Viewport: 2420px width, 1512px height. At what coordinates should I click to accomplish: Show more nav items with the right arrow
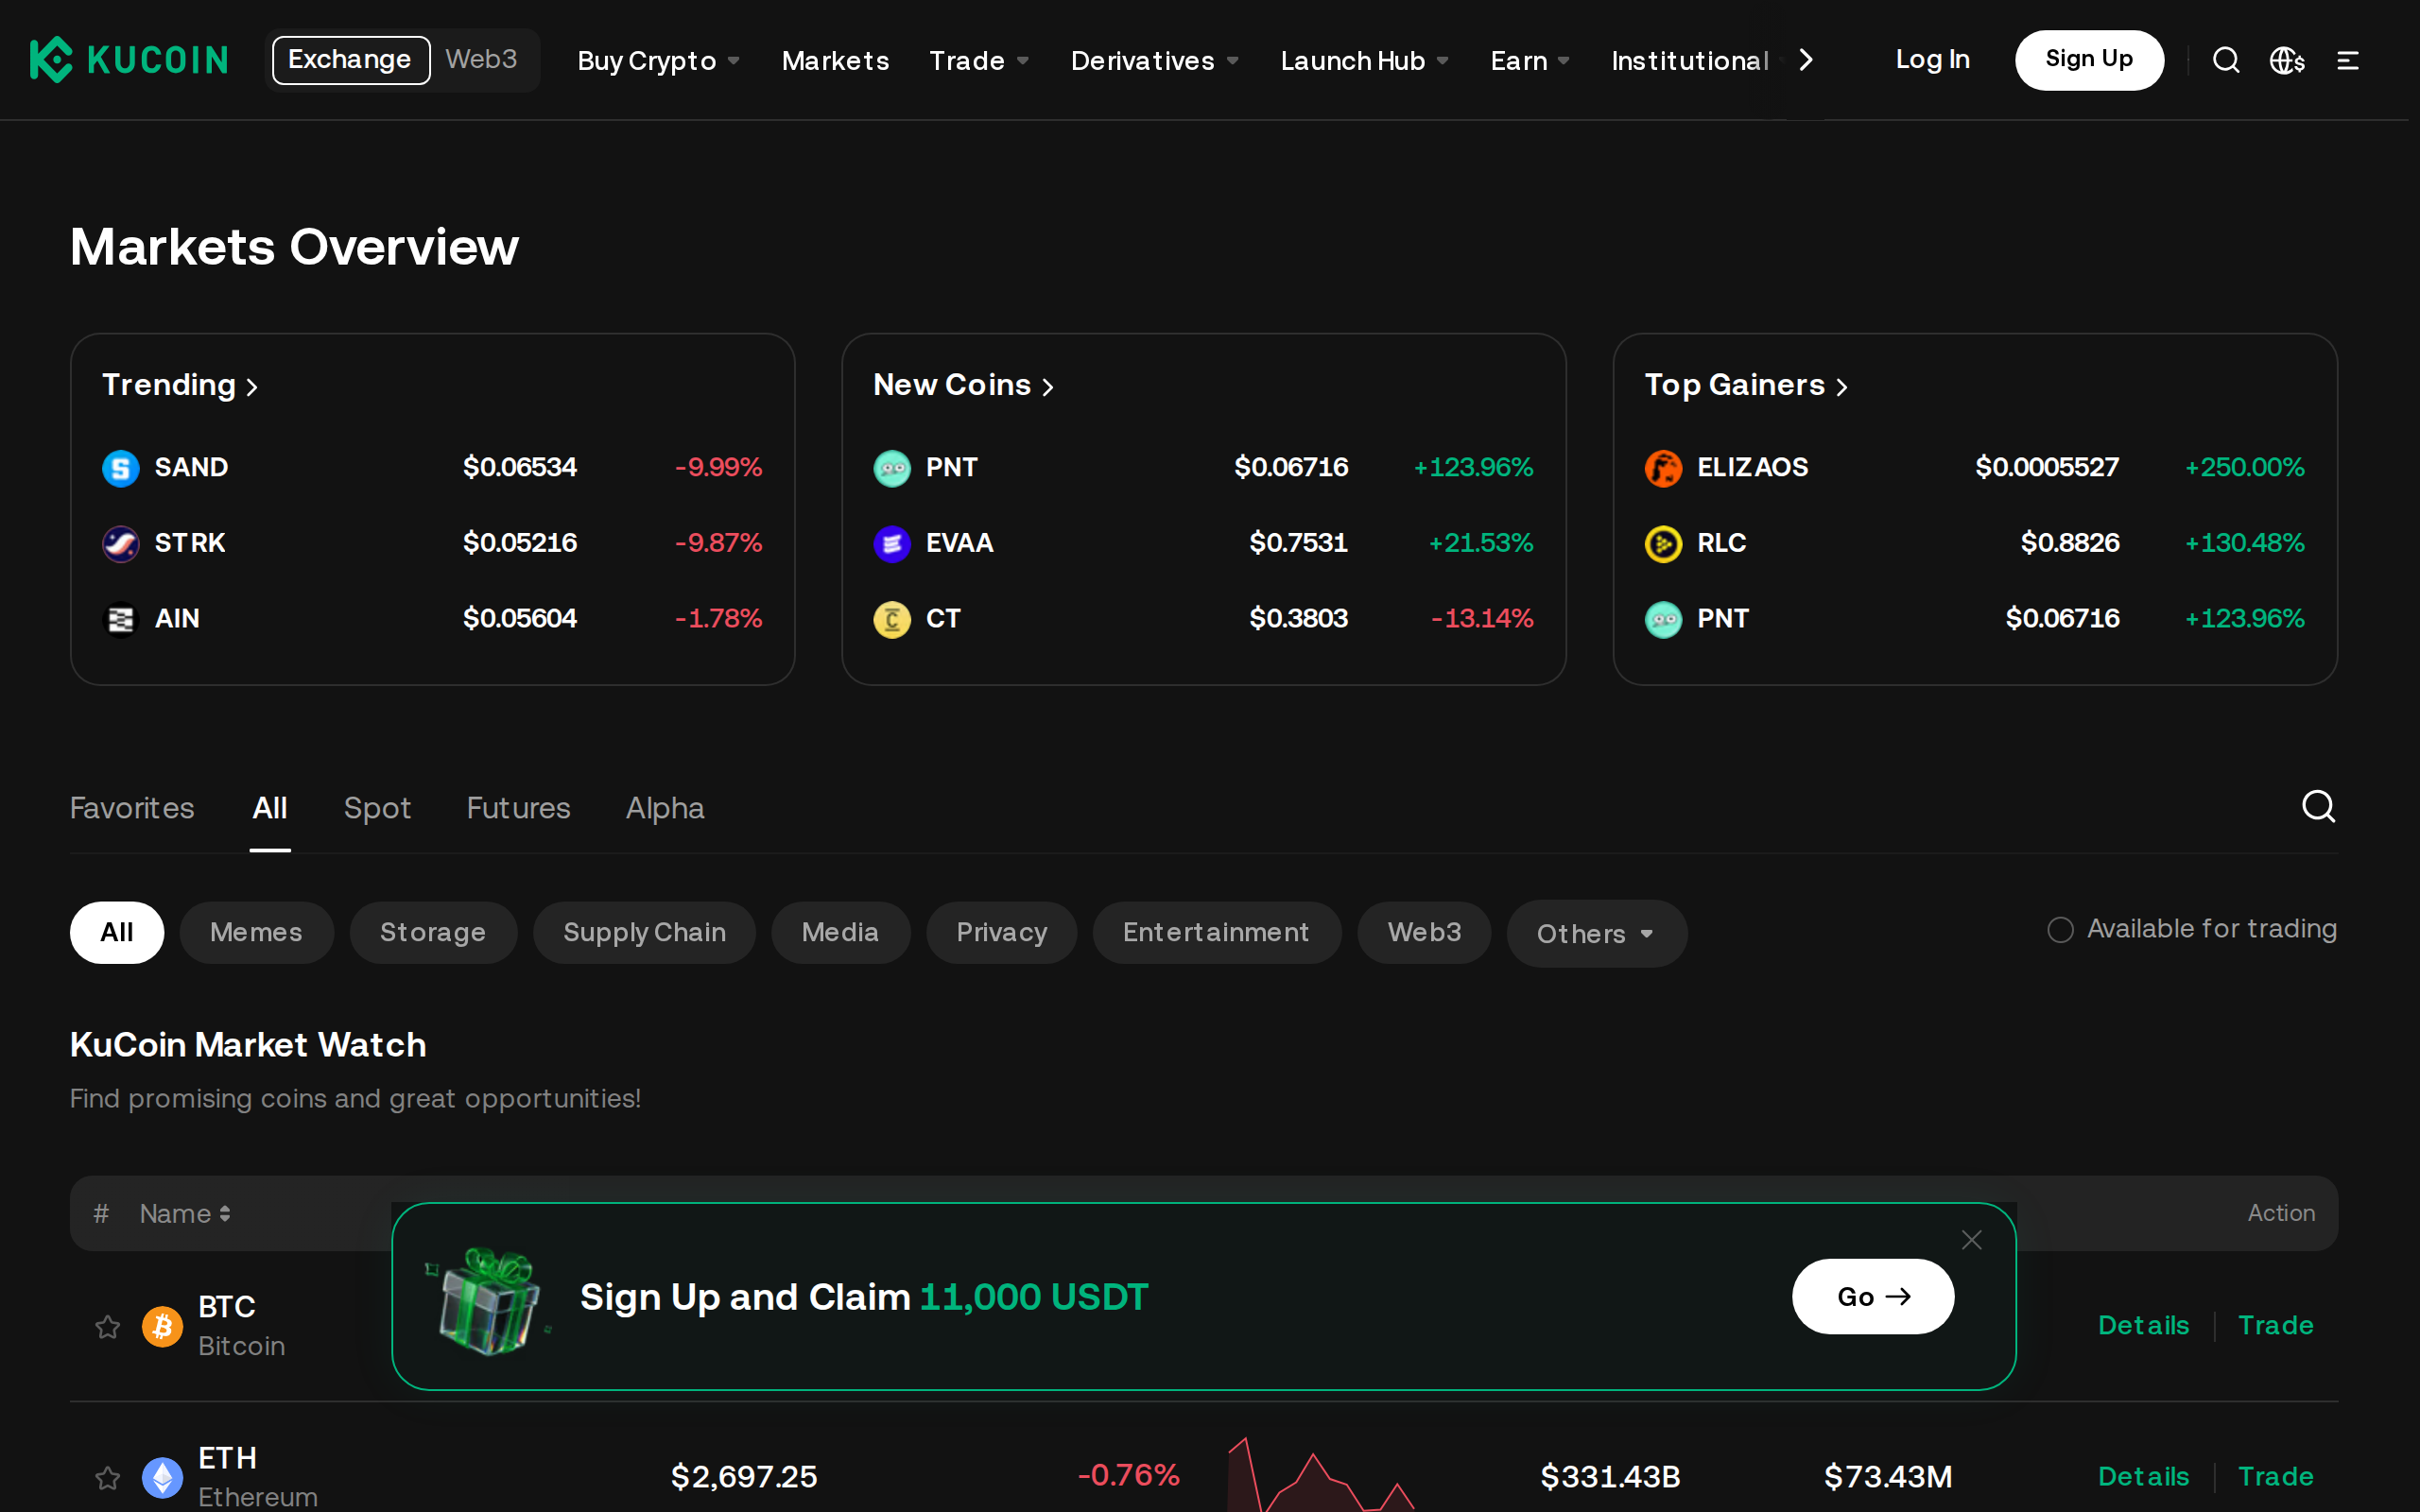[x=1806, y=60]
